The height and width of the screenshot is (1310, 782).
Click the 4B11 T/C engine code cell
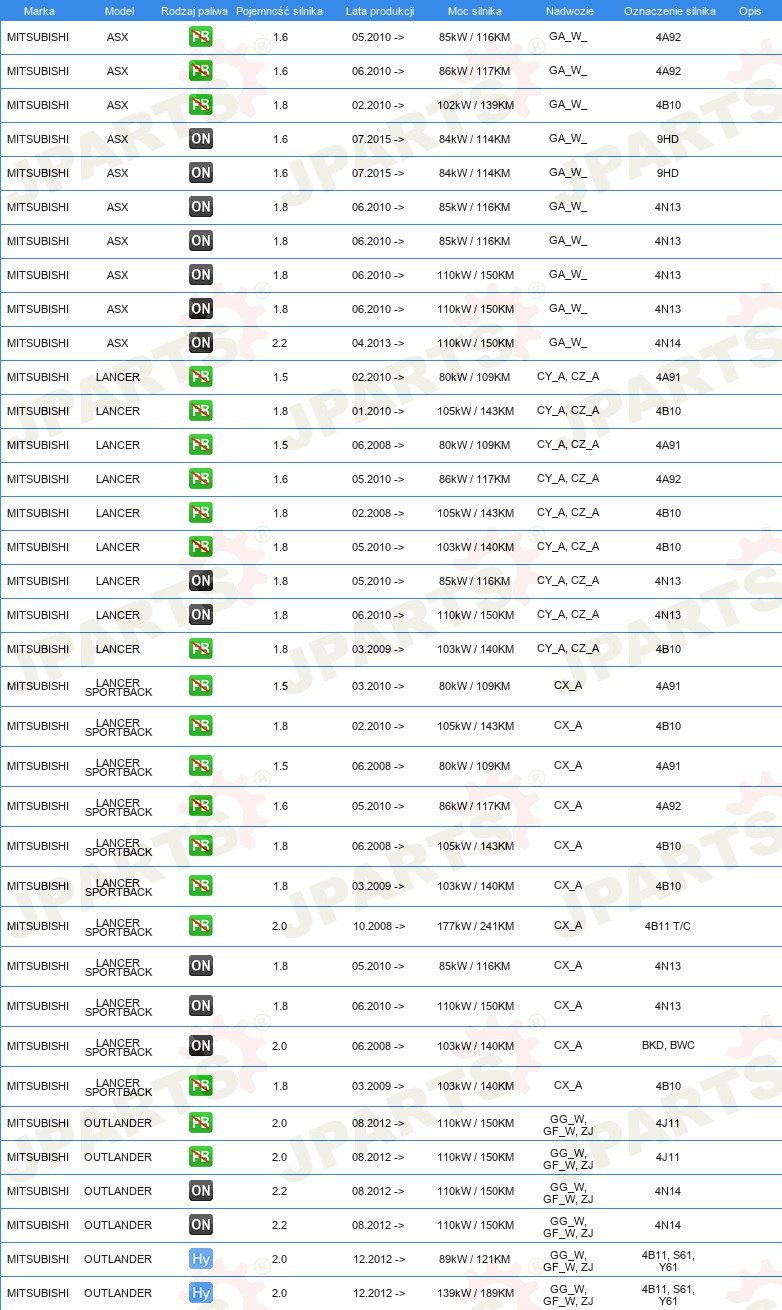click(x=668, y=926)
